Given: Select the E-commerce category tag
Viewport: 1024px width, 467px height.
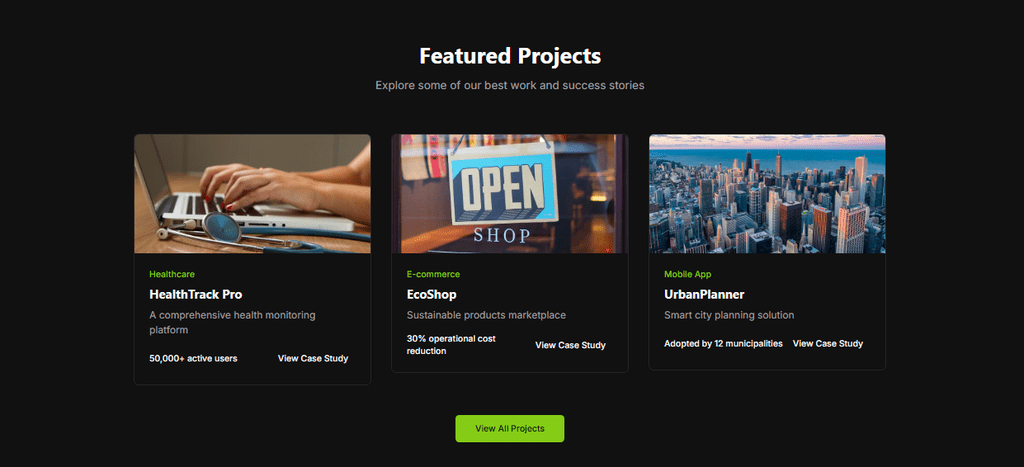Looking at the screenshot, I should [433, 274].
